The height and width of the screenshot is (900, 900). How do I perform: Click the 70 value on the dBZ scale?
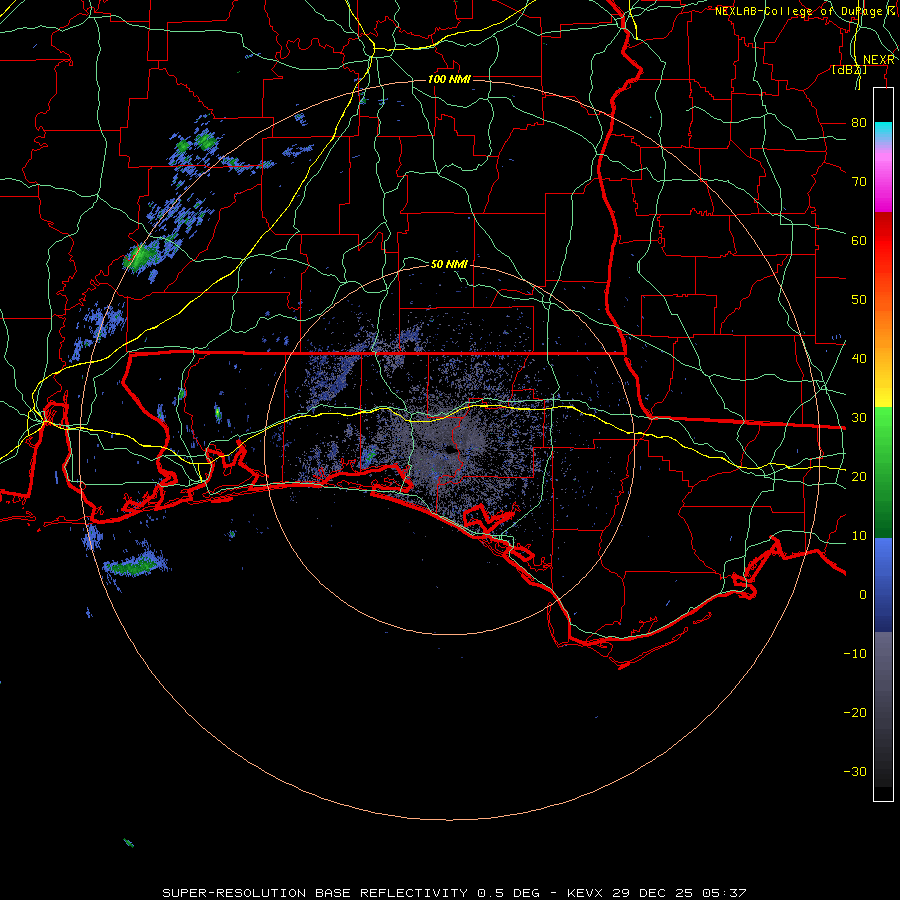point(859,181)
